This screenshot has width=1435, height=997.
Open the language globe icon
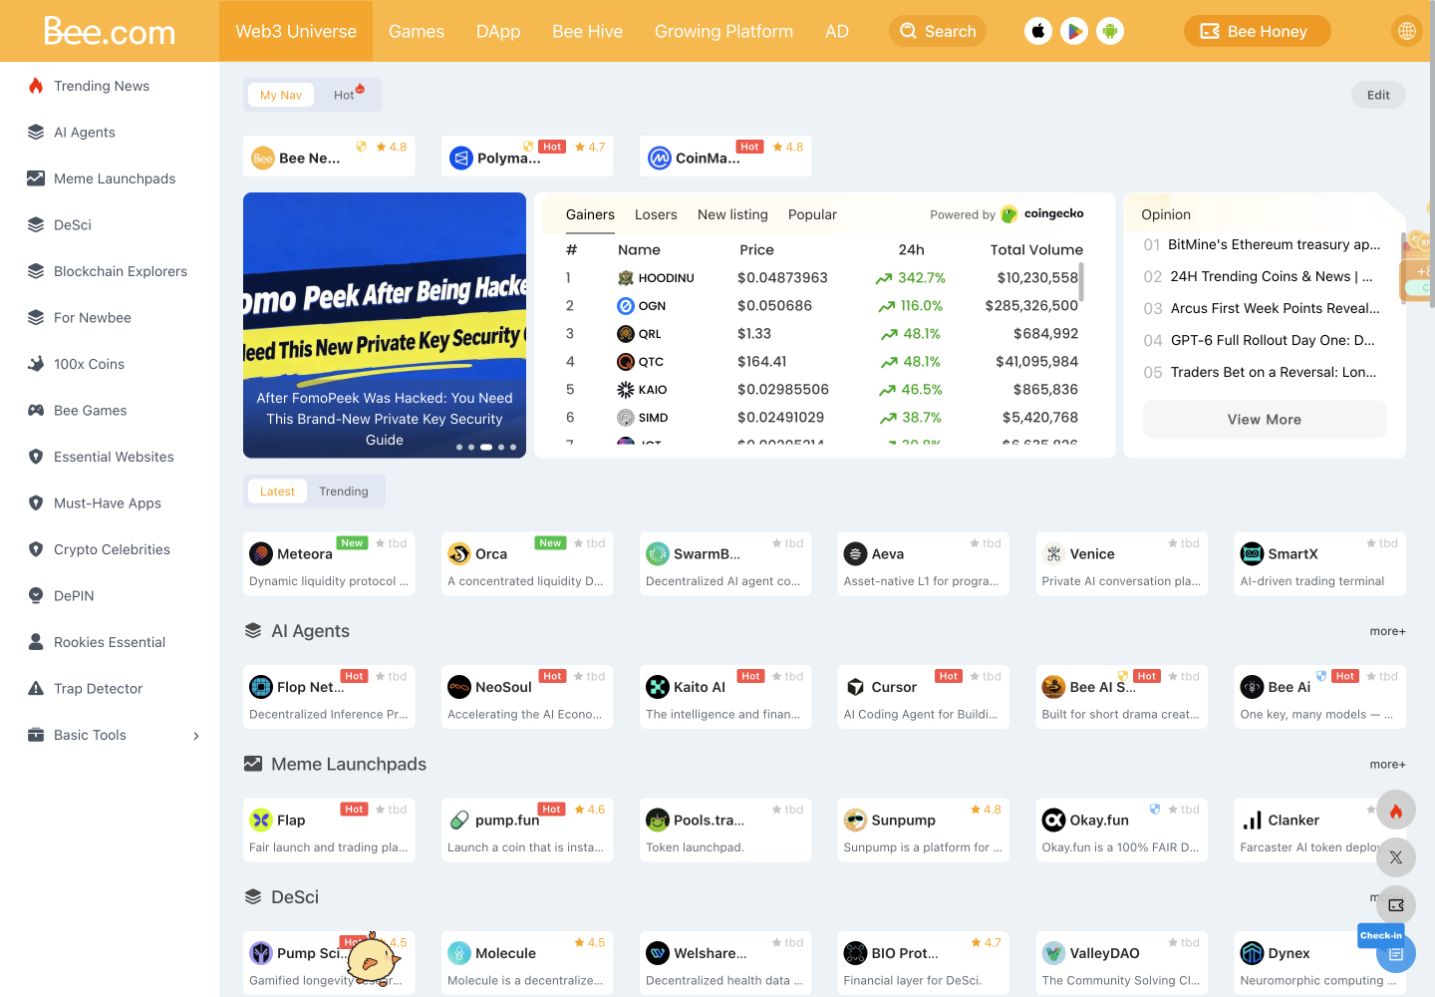(1406, 31)
